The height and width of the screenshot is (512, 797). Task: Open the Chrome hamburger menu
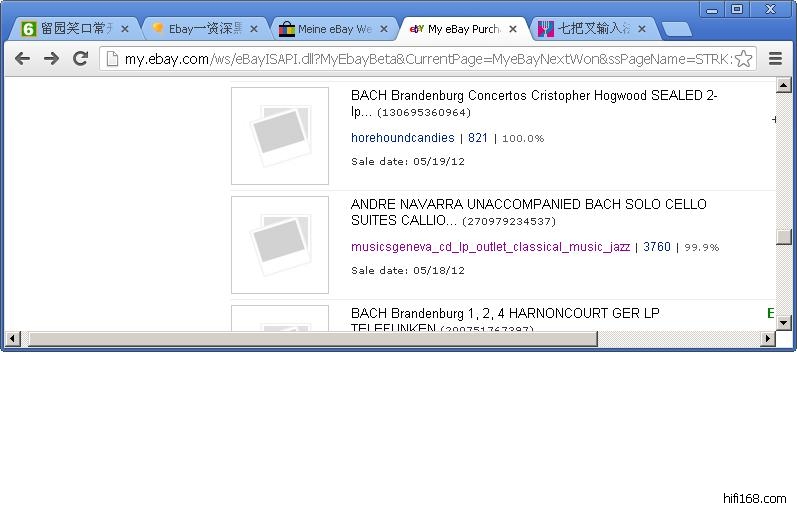tap(775, 59)
